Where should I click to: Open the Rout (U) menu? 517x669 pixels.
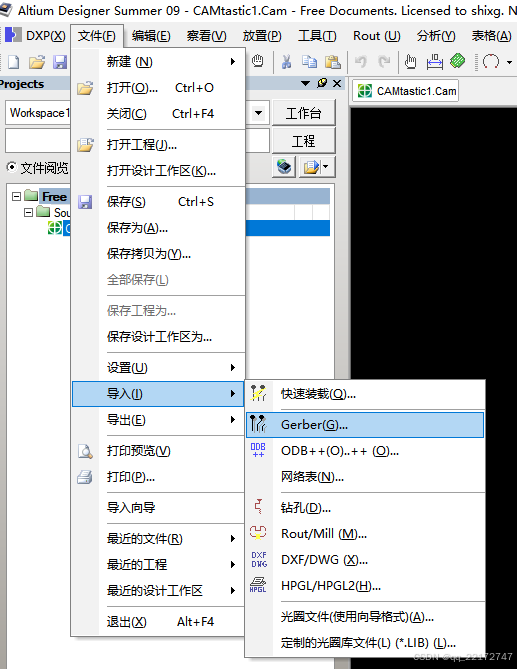[377, 36]
